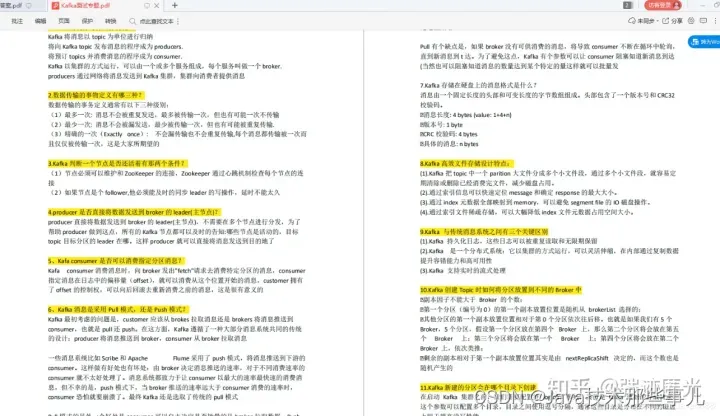Open the 保护 menu
Viewport: 720px width, 416px height.
click(87, 21)
